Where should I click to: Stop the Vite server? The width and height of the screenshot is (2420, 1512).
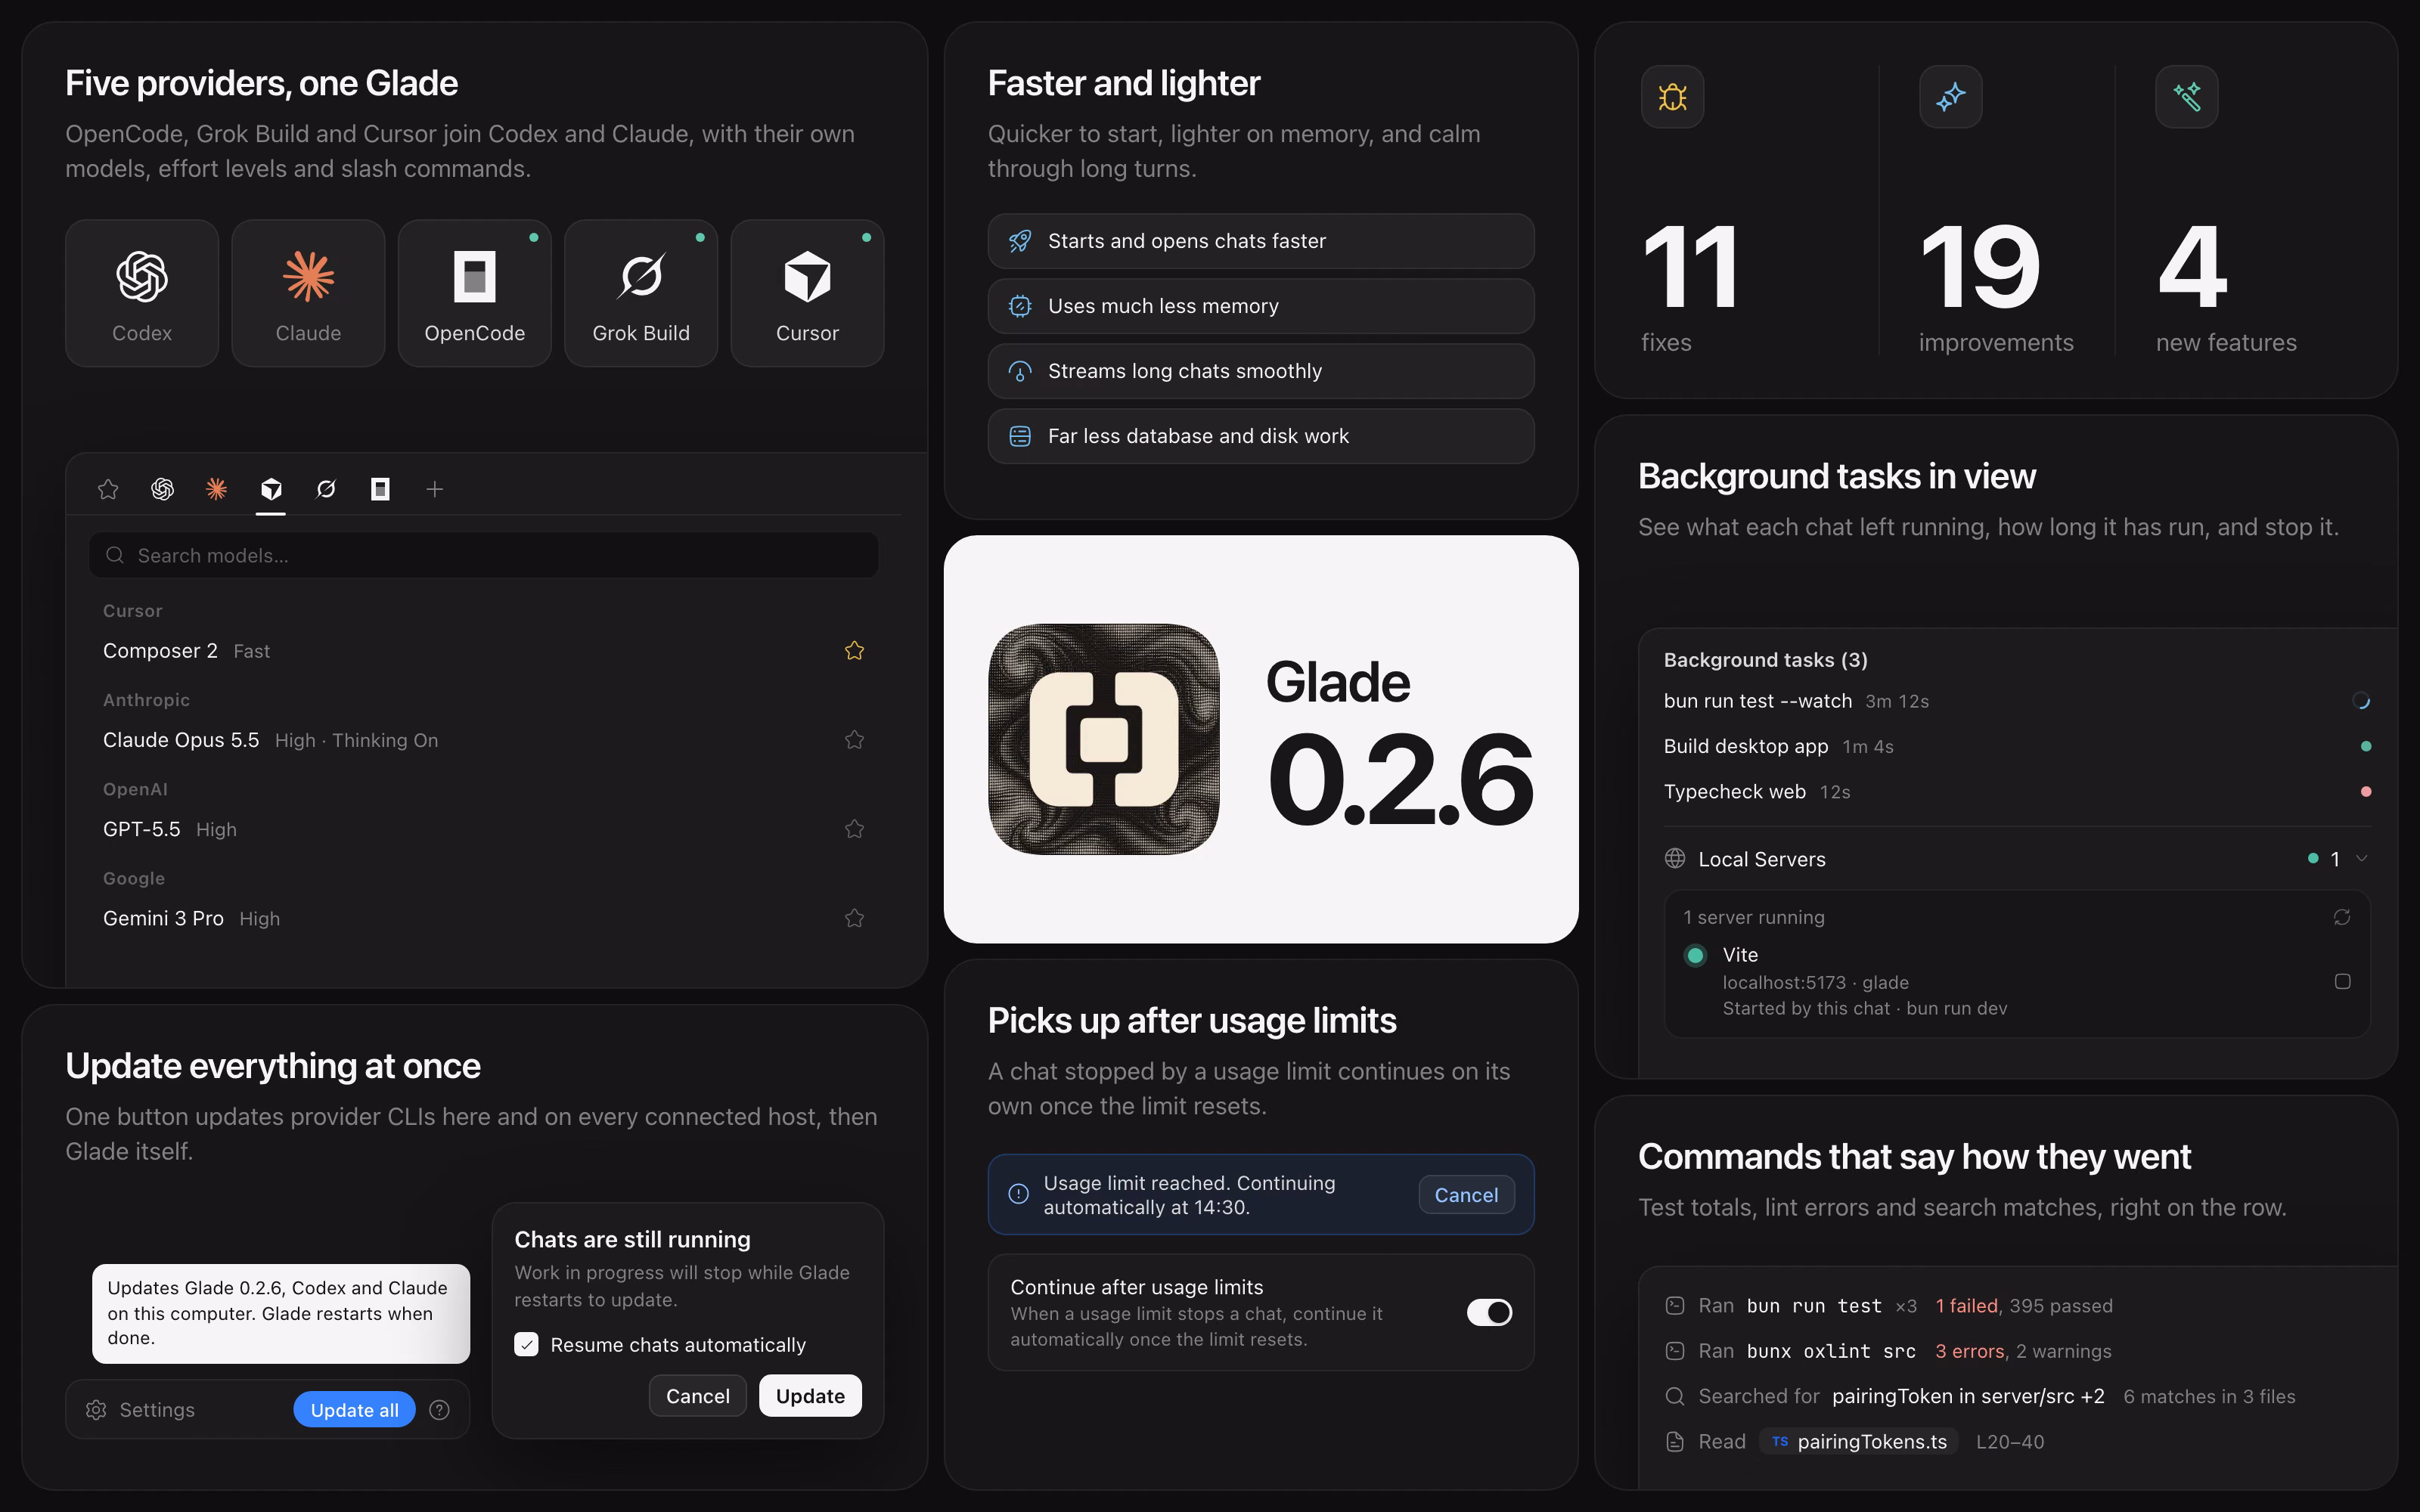2342,981
